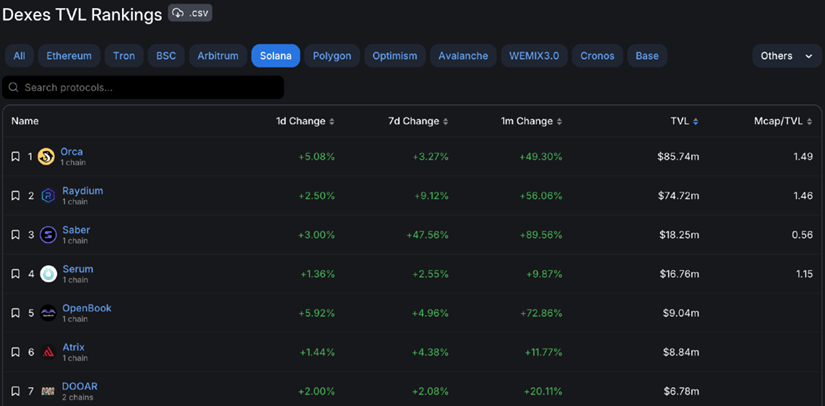The width and height of the screenshot is (825, 406).
Task: Open the Atrix protocol link
Action: tap(73, 347)
